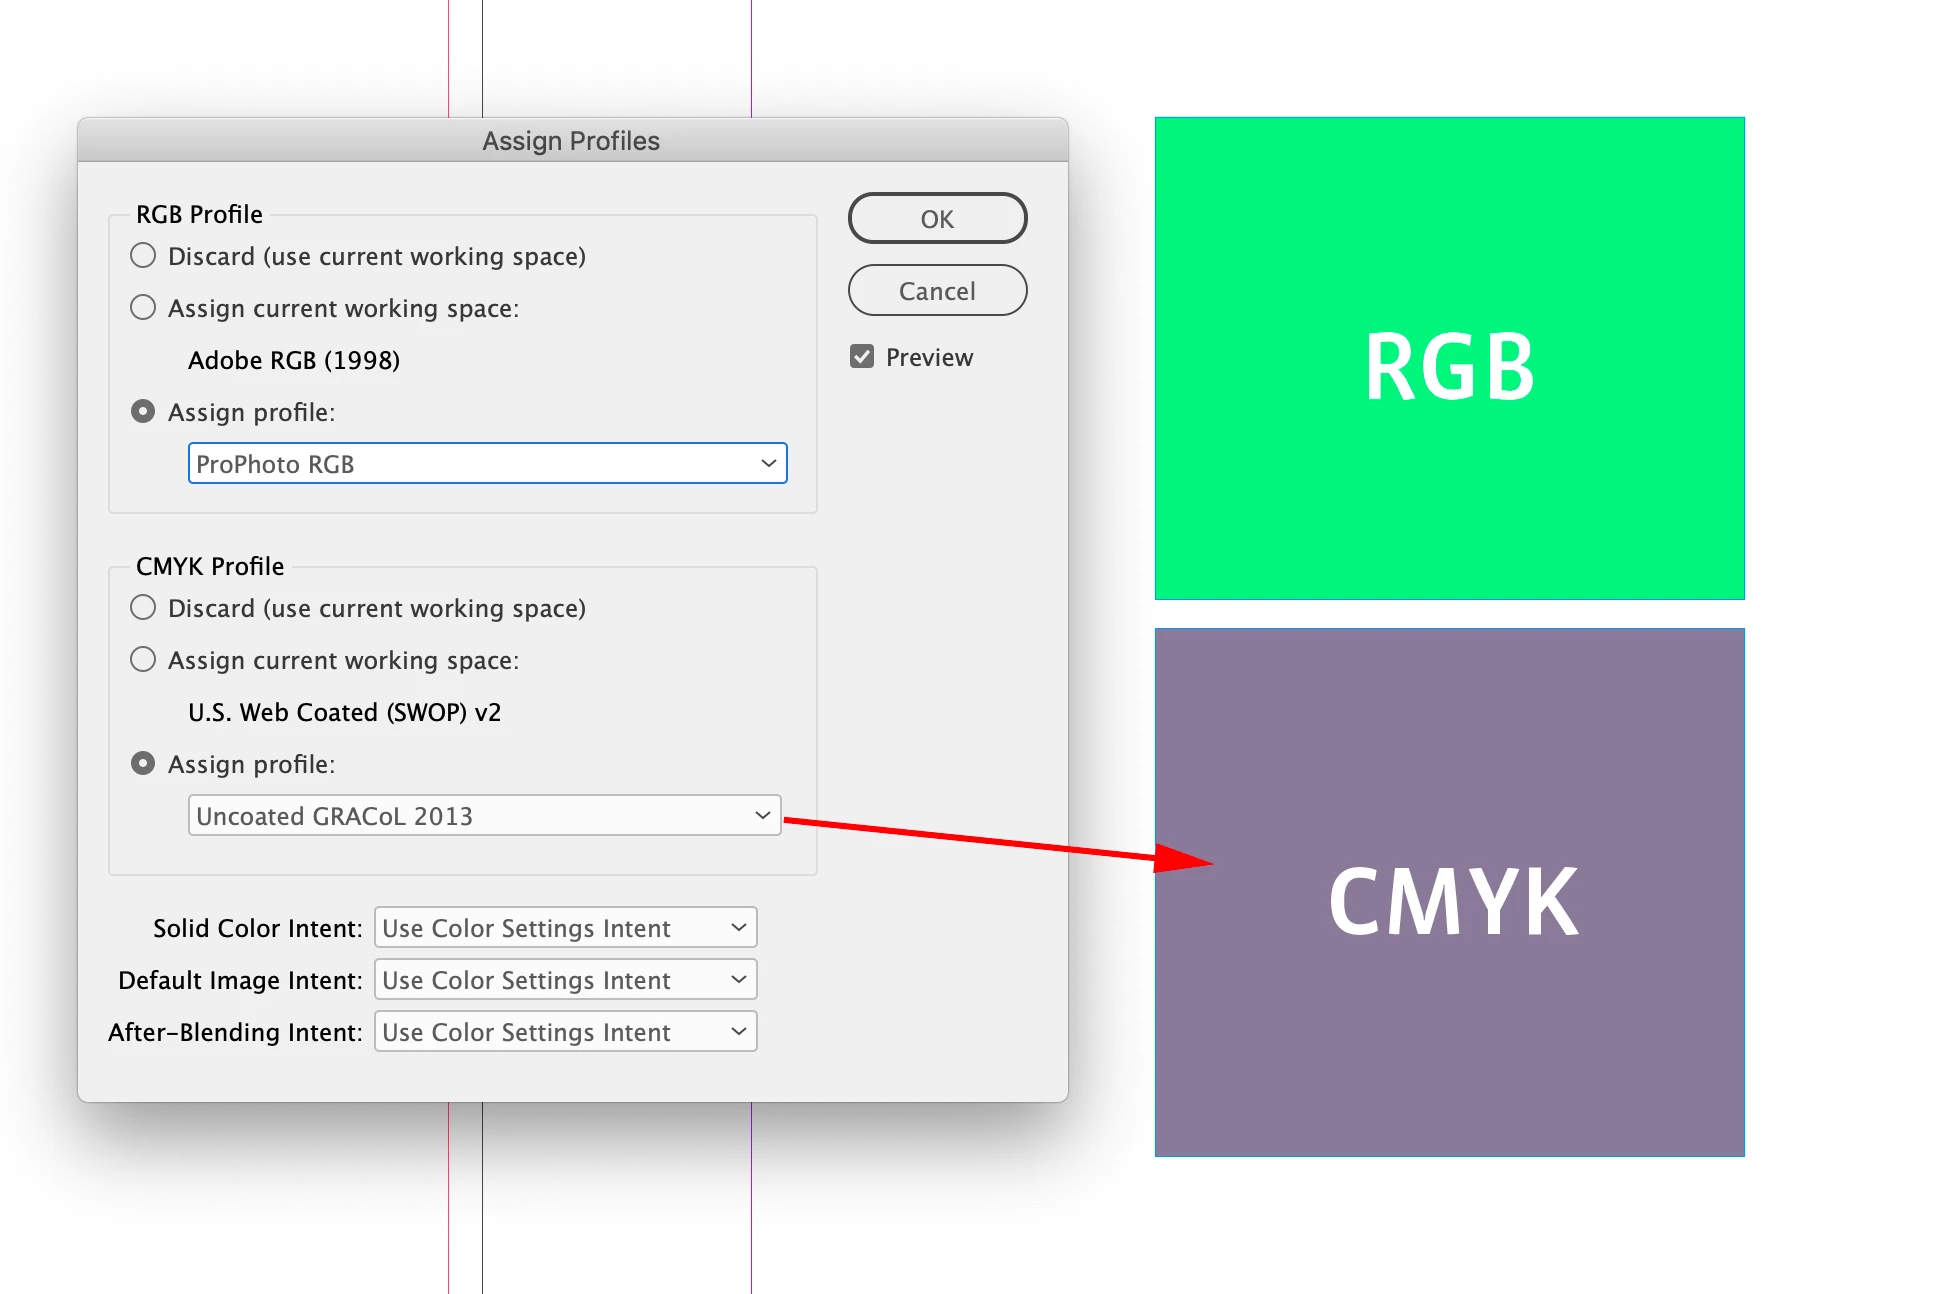Click the purple CMYK color rectangle
The image size is (1934, 1294).
pos(1448,1060)
